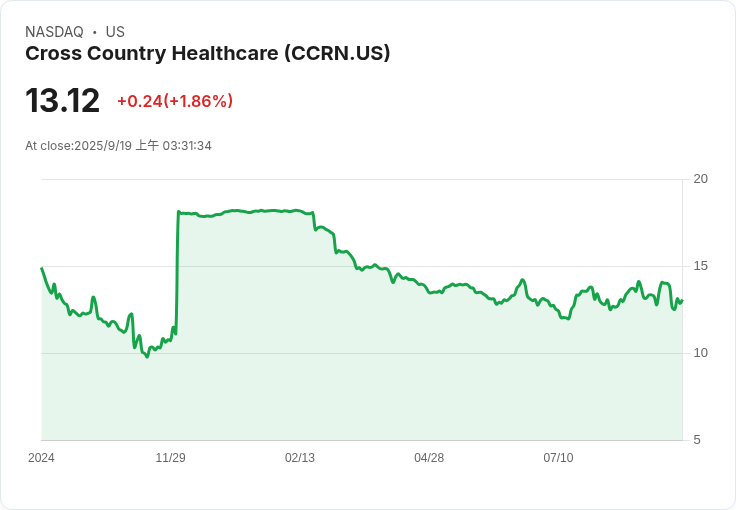736x510 pixels.
Task: Click the 10 y-axis price label
Action: (700, 353)
